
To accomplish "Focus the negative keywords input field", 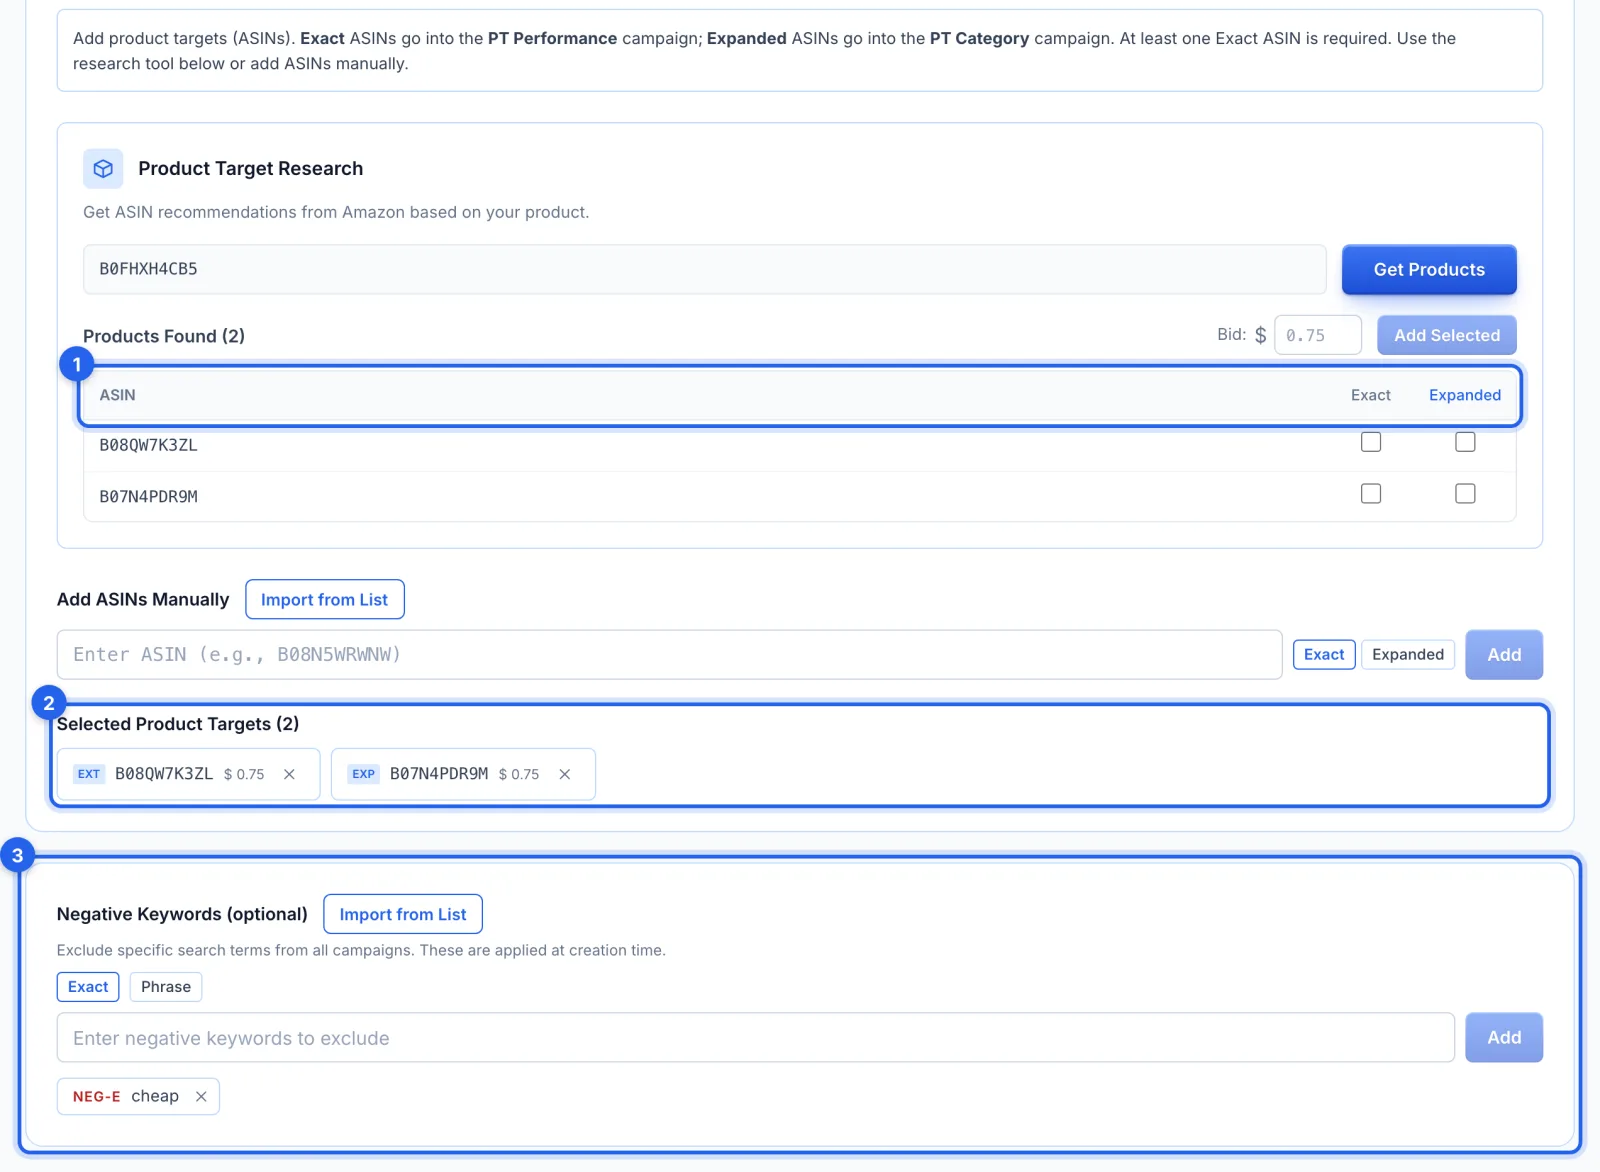I will [x=756, y=1038].
